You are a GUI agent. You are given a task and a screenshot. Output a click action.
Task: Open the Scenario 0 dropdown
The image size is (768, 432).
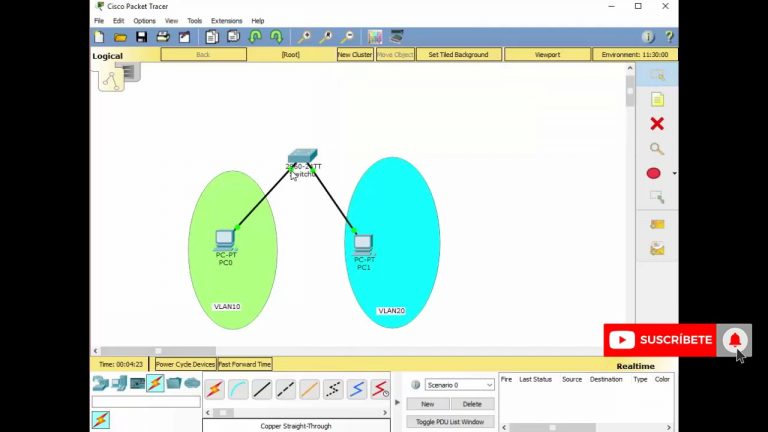[459, 385]
